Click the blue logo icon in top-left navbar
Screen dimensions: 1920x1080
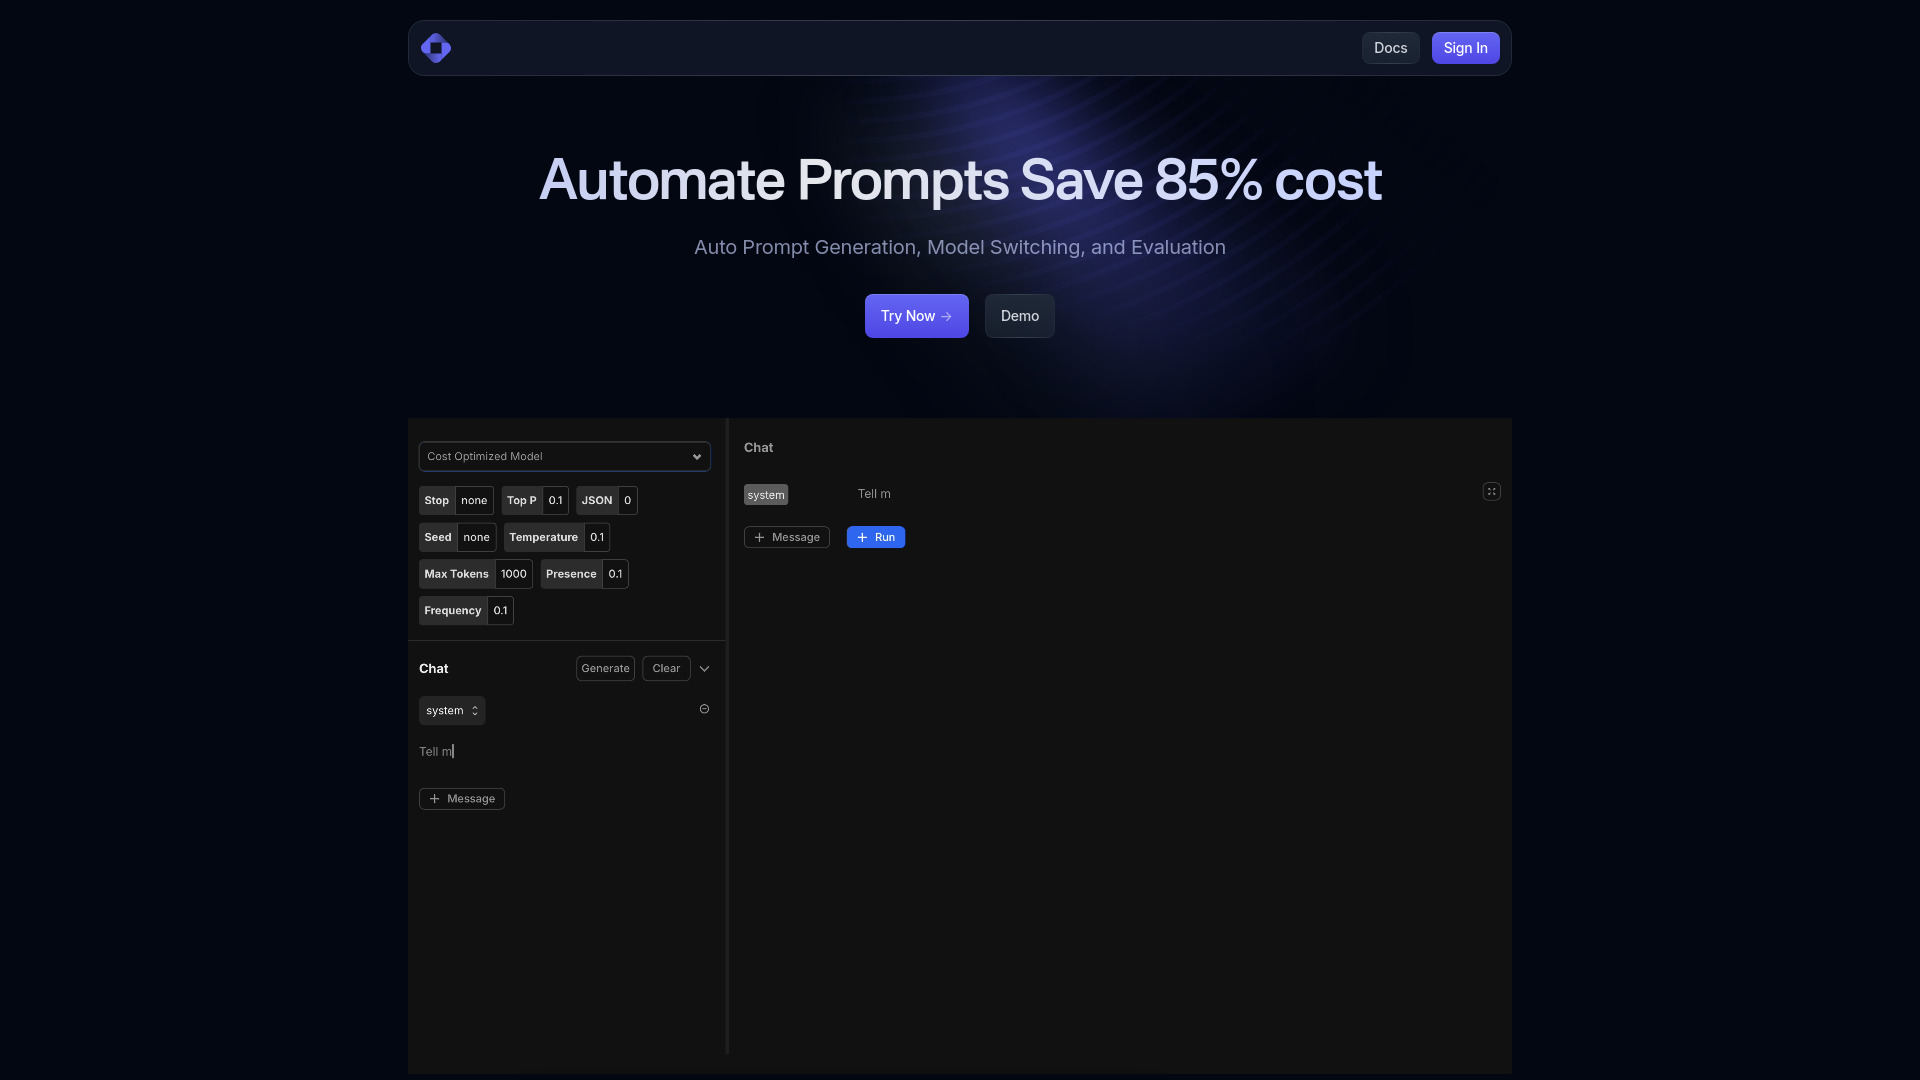(x=436, y=47)
